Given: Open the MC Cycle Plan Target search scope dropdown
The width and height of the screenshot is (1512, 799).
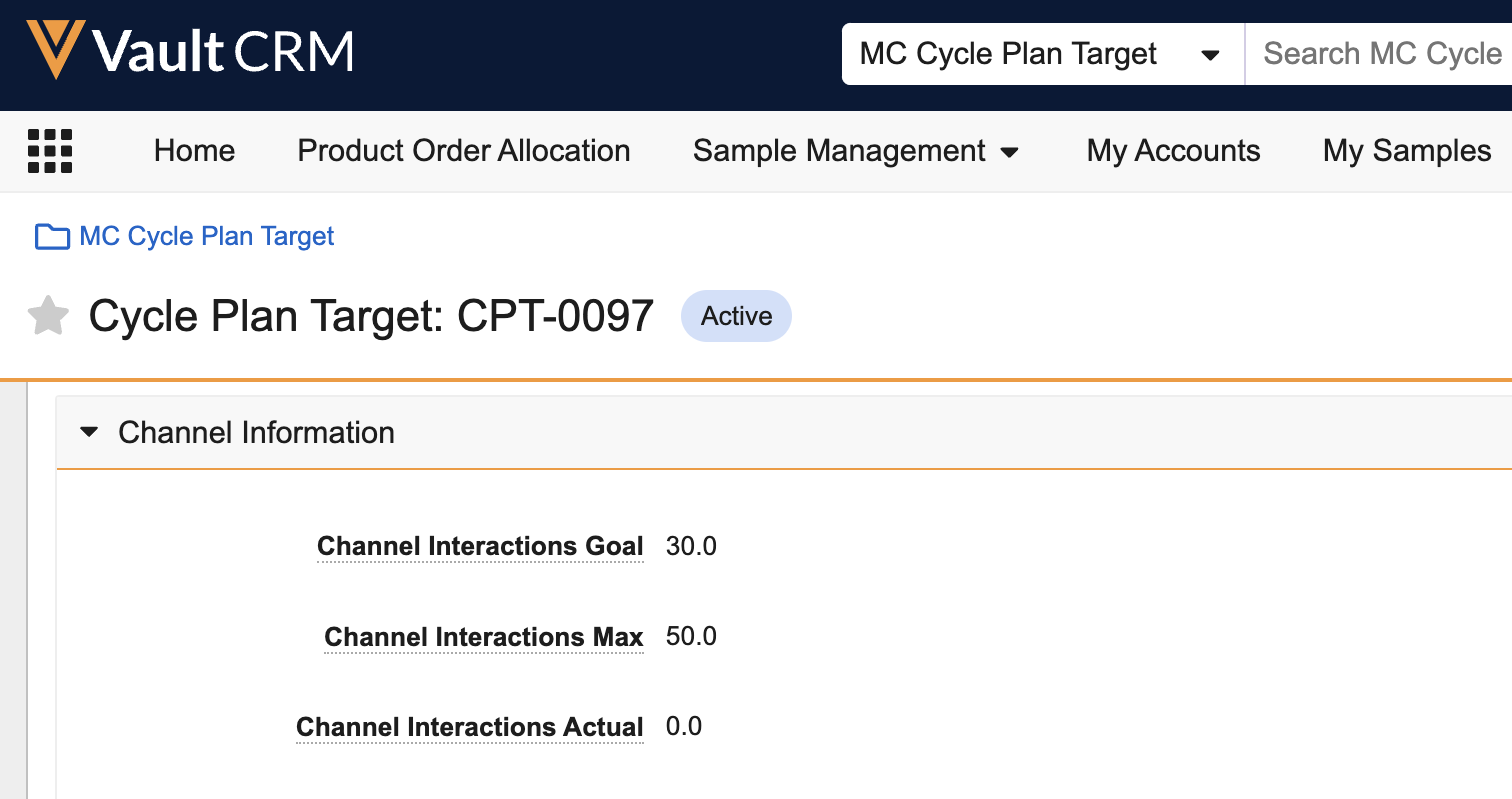Looking at the screenshot, I should tap(1210, 55).
